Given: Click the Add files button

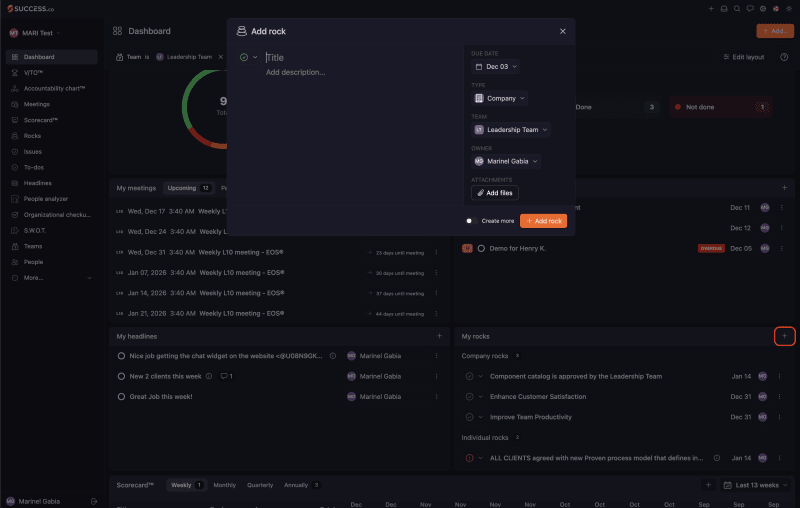Looking at the screenshot, I should (494, 193).
